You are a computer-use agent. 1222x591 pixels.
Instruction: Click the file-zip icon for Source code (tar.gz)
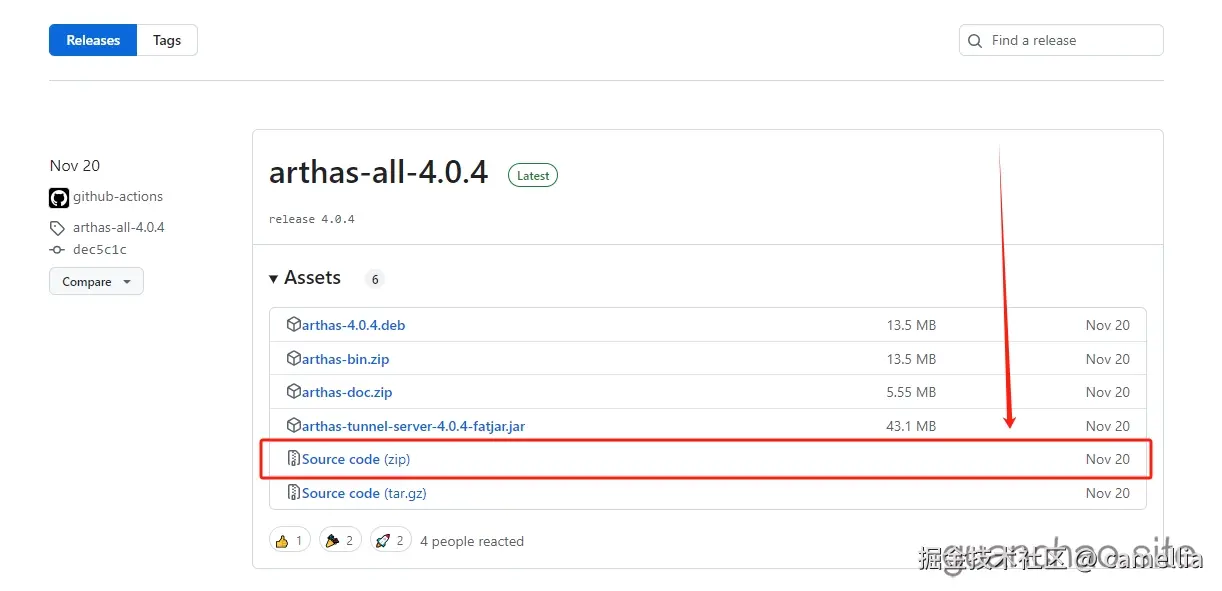[x=294, y=492]
